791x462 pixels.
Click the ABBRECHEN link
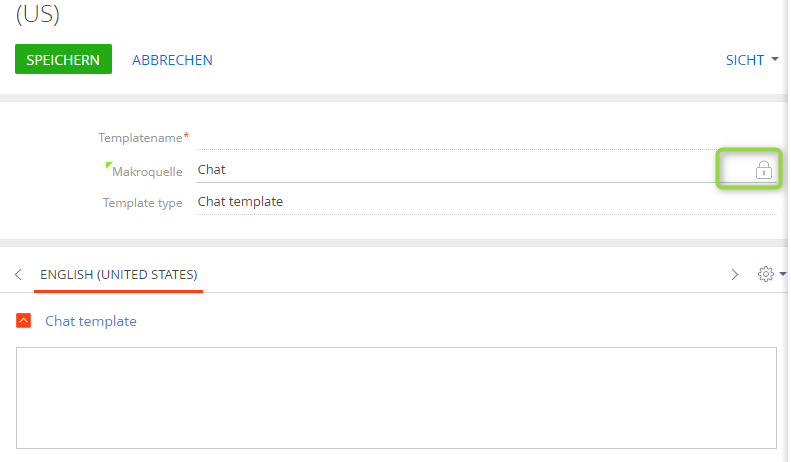[x=172, y=60]
